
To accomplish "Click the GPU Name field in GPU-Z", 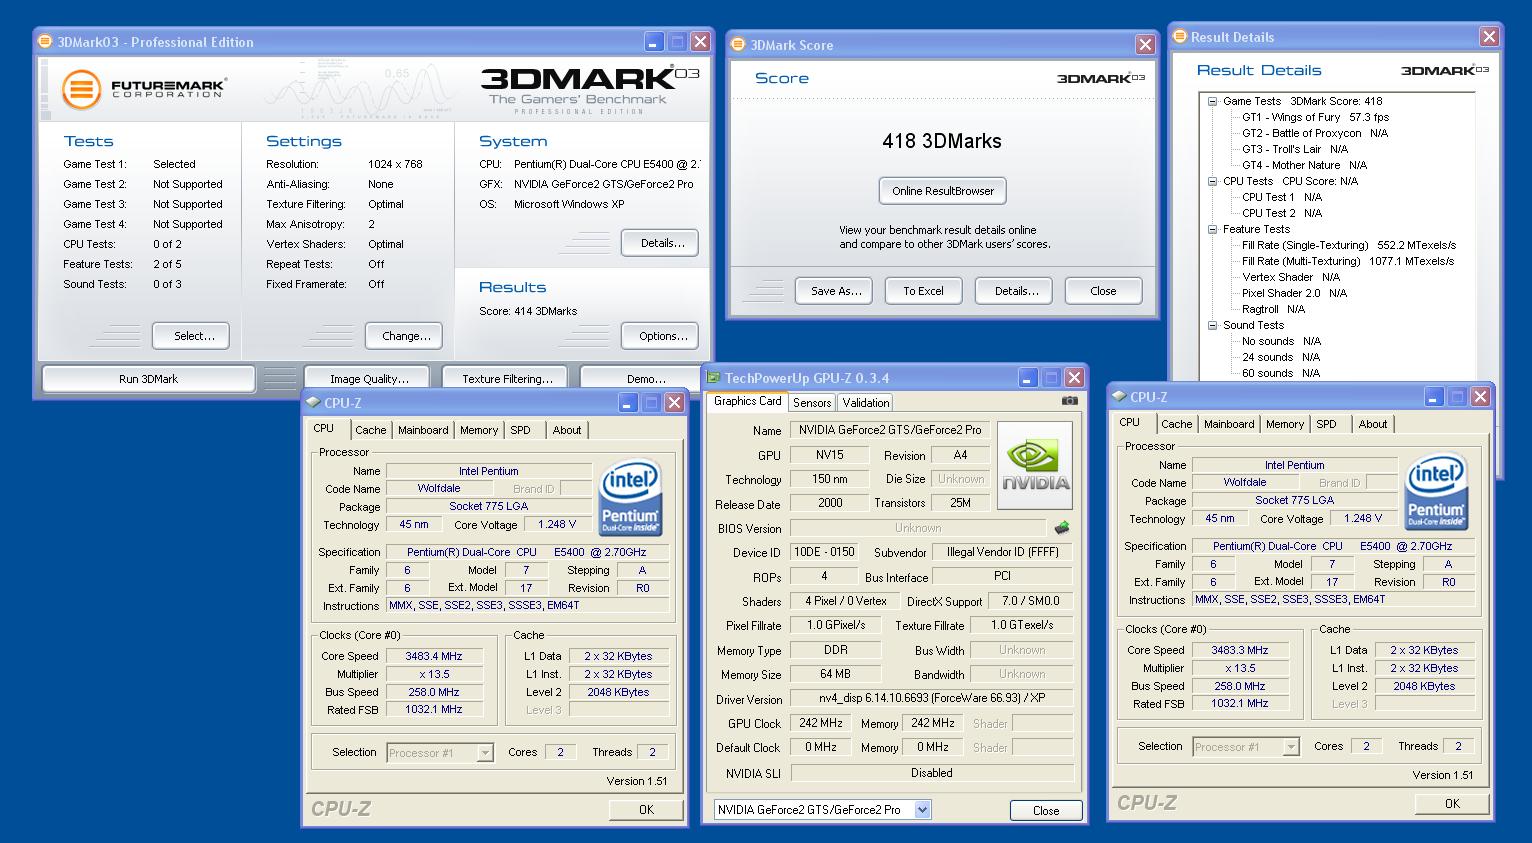I will pos(890,430).
